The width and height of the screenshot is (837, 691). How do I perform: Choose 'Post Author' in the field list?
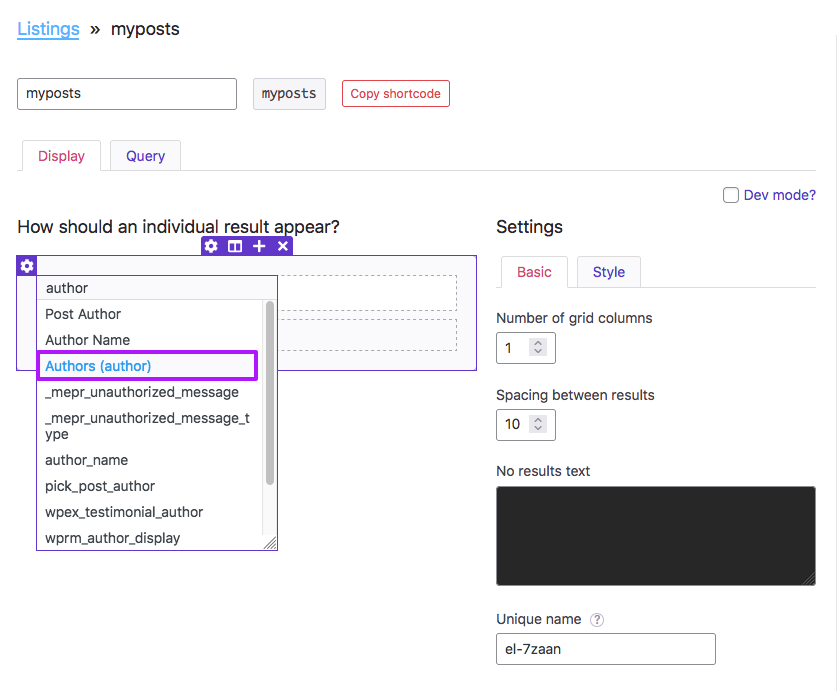coord(83,314)
